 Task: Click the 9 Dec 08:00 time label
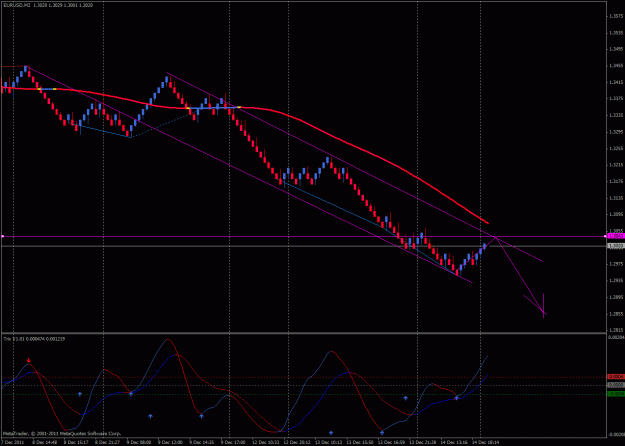pyautogui.click(x=138, y=442)
